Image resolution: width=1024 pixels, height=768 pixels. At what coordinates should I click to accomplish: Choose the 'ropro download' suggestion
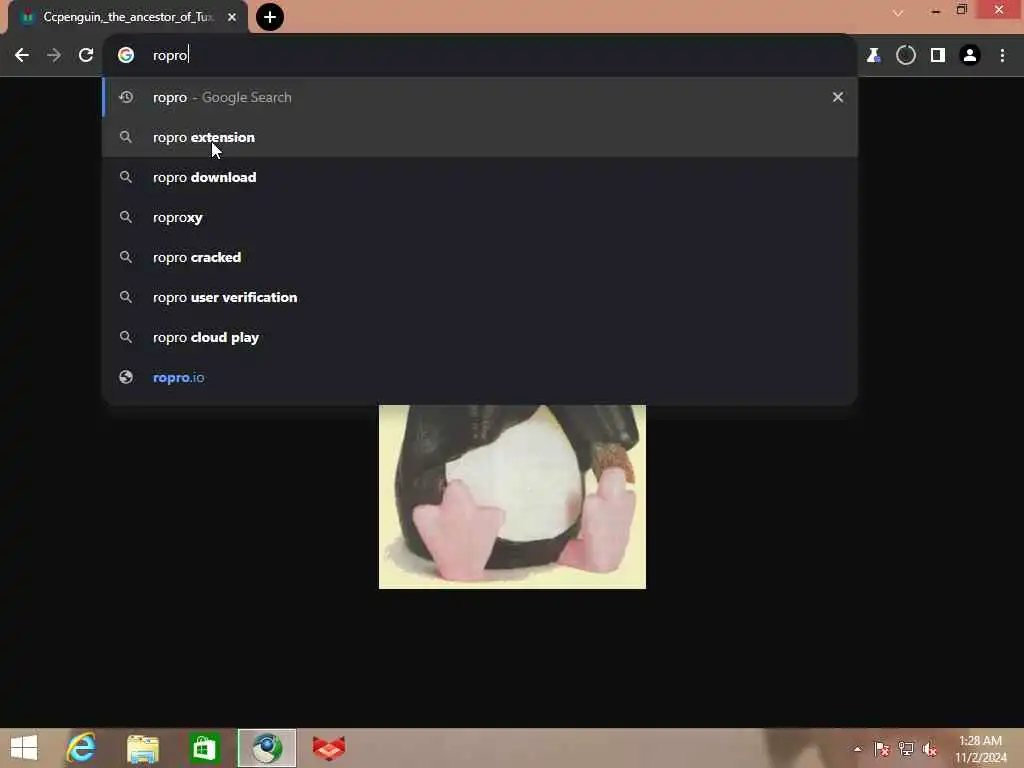pyautogui.click(x=480, y=177)
